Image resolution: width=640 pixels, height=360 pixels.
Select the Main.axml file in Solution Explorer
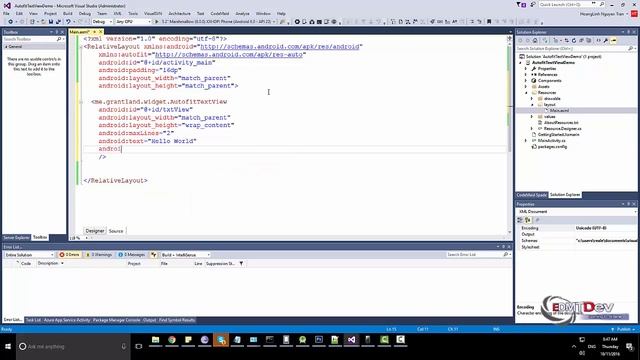tap(559, 111)
